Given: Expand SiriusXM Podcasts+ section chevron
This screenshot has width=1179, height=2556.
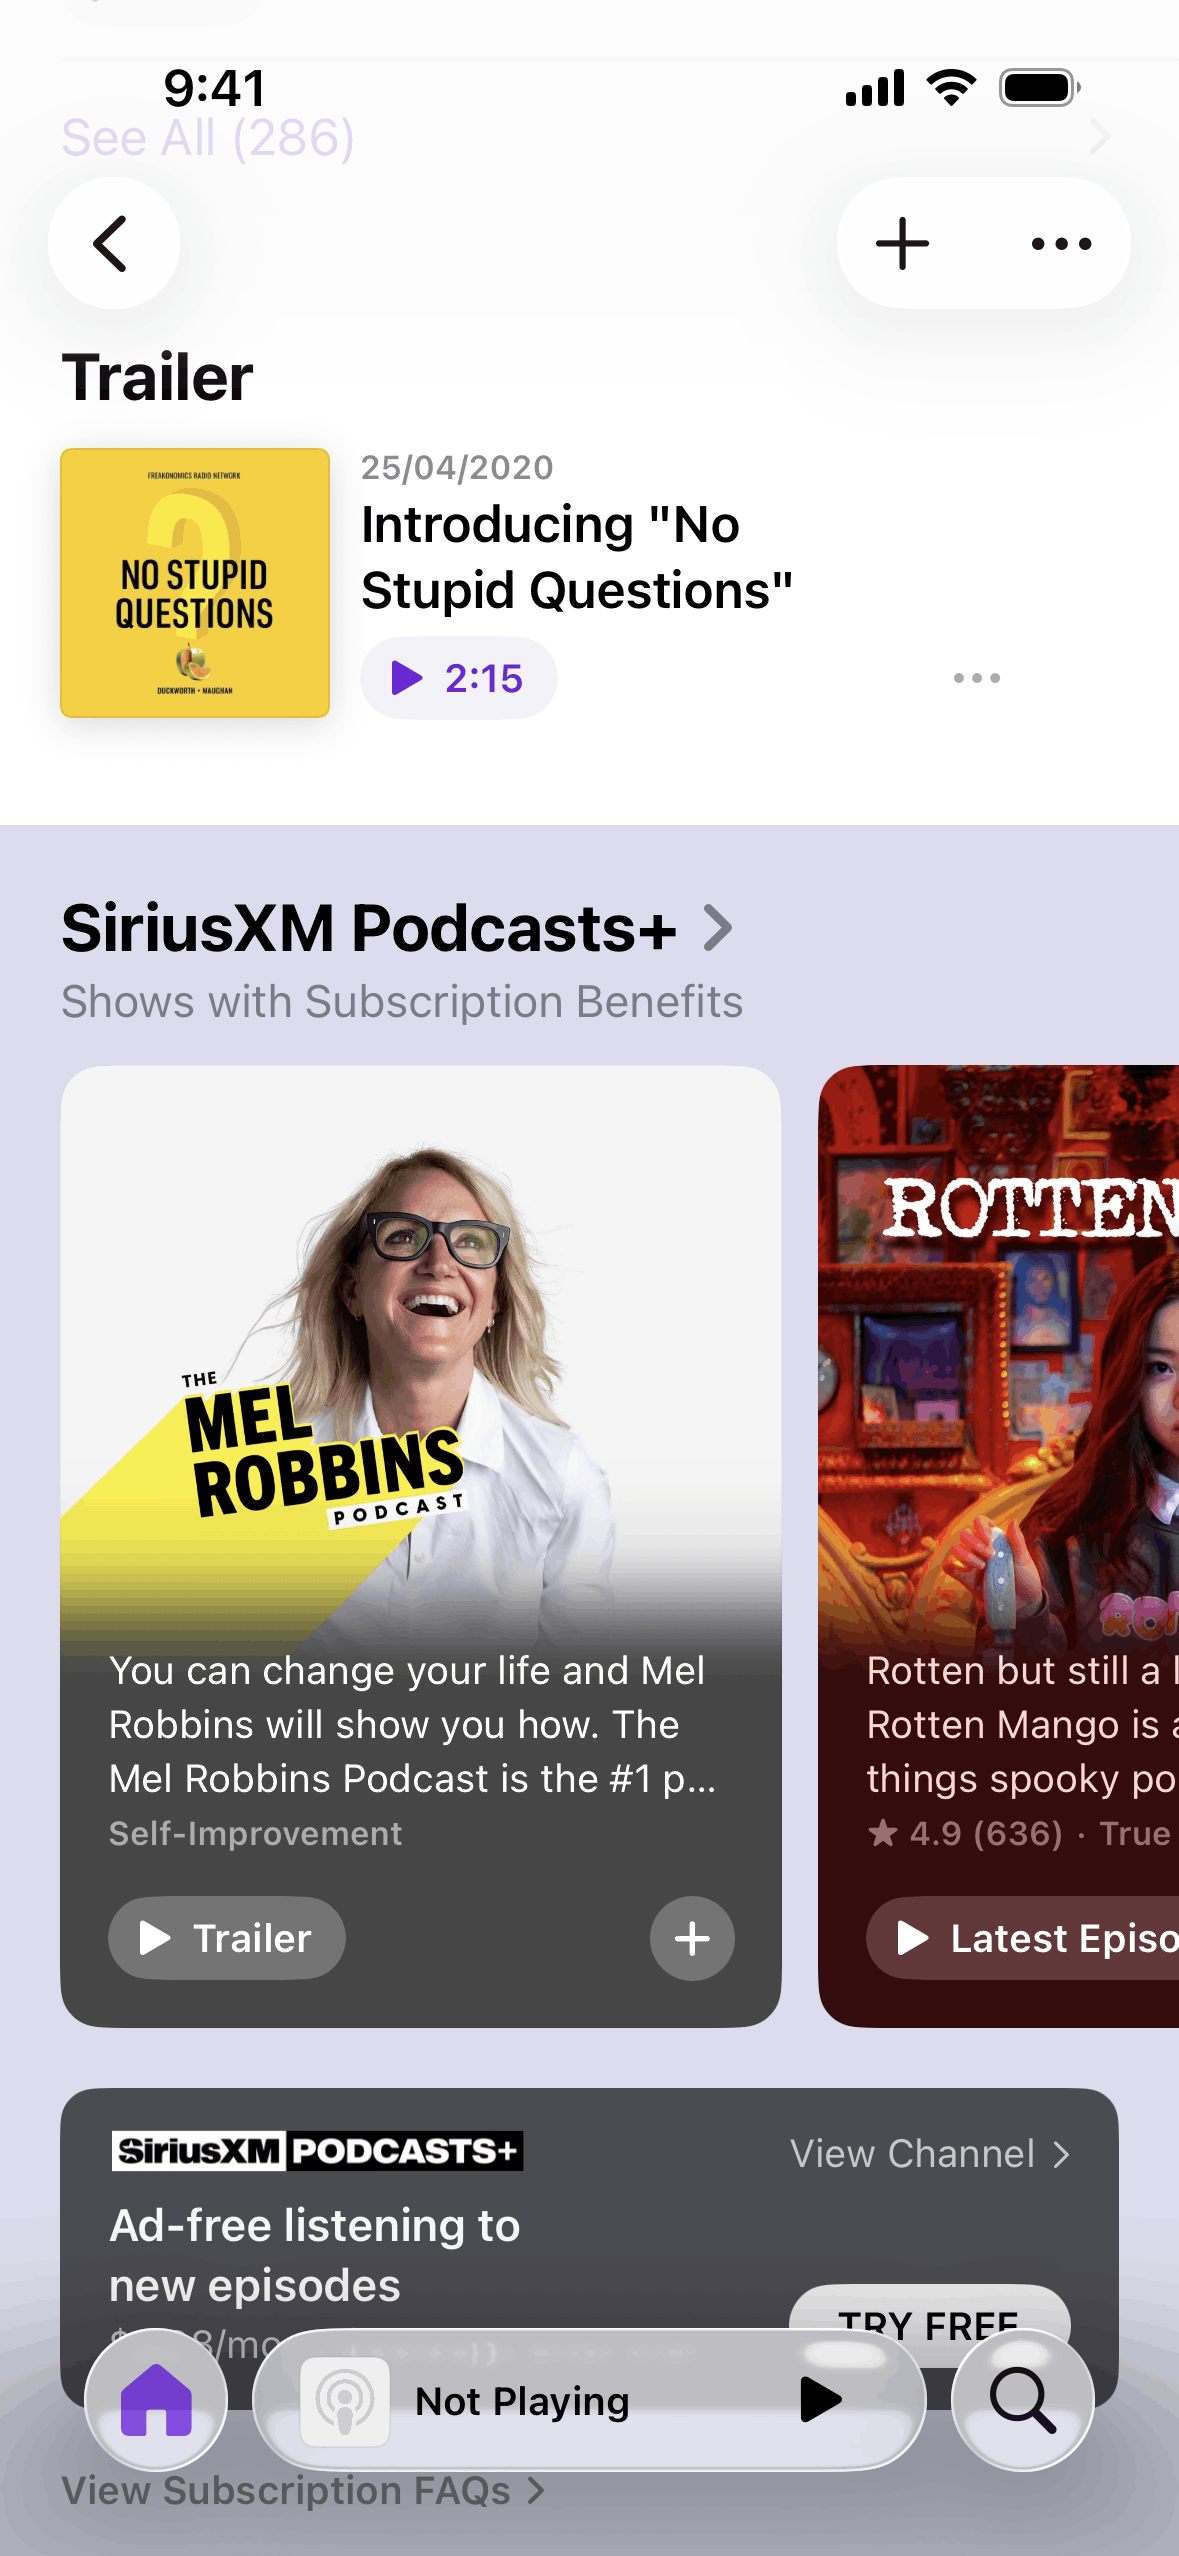Looking at the screenshot, I should point(718,928).
